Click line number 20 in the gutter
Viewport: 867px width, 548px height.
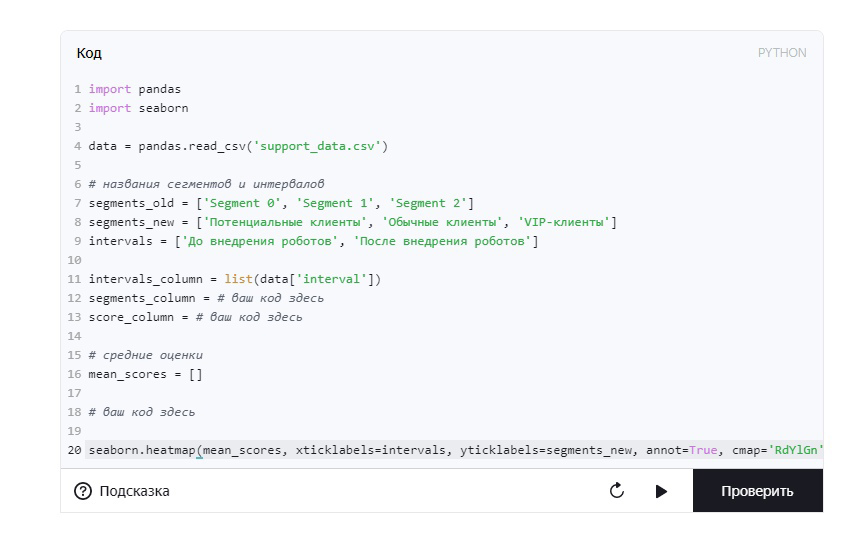[75, 450]
